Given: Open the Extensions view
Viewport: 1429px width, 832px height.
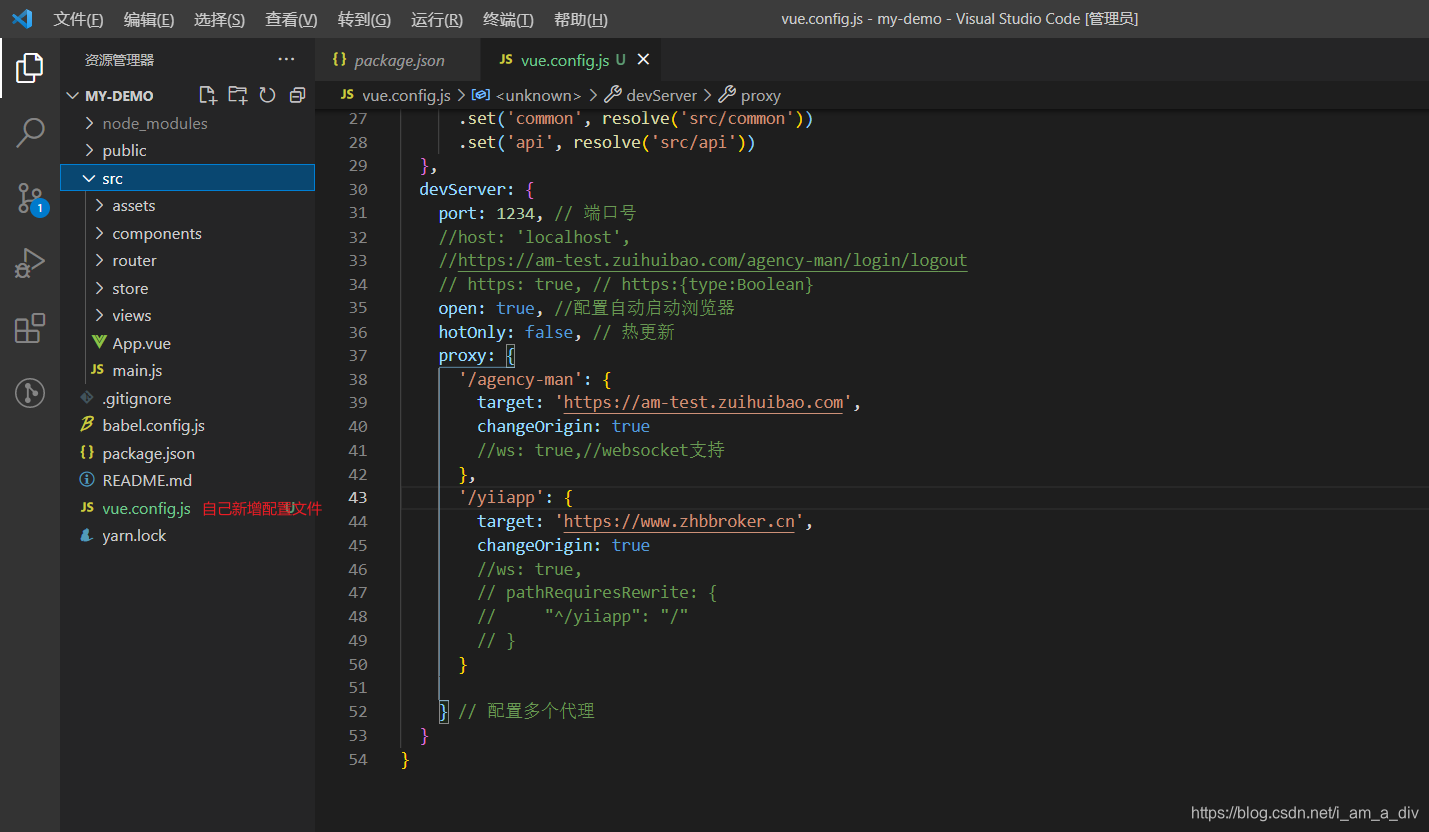Looking at the screenshot, I should [30, 328].
